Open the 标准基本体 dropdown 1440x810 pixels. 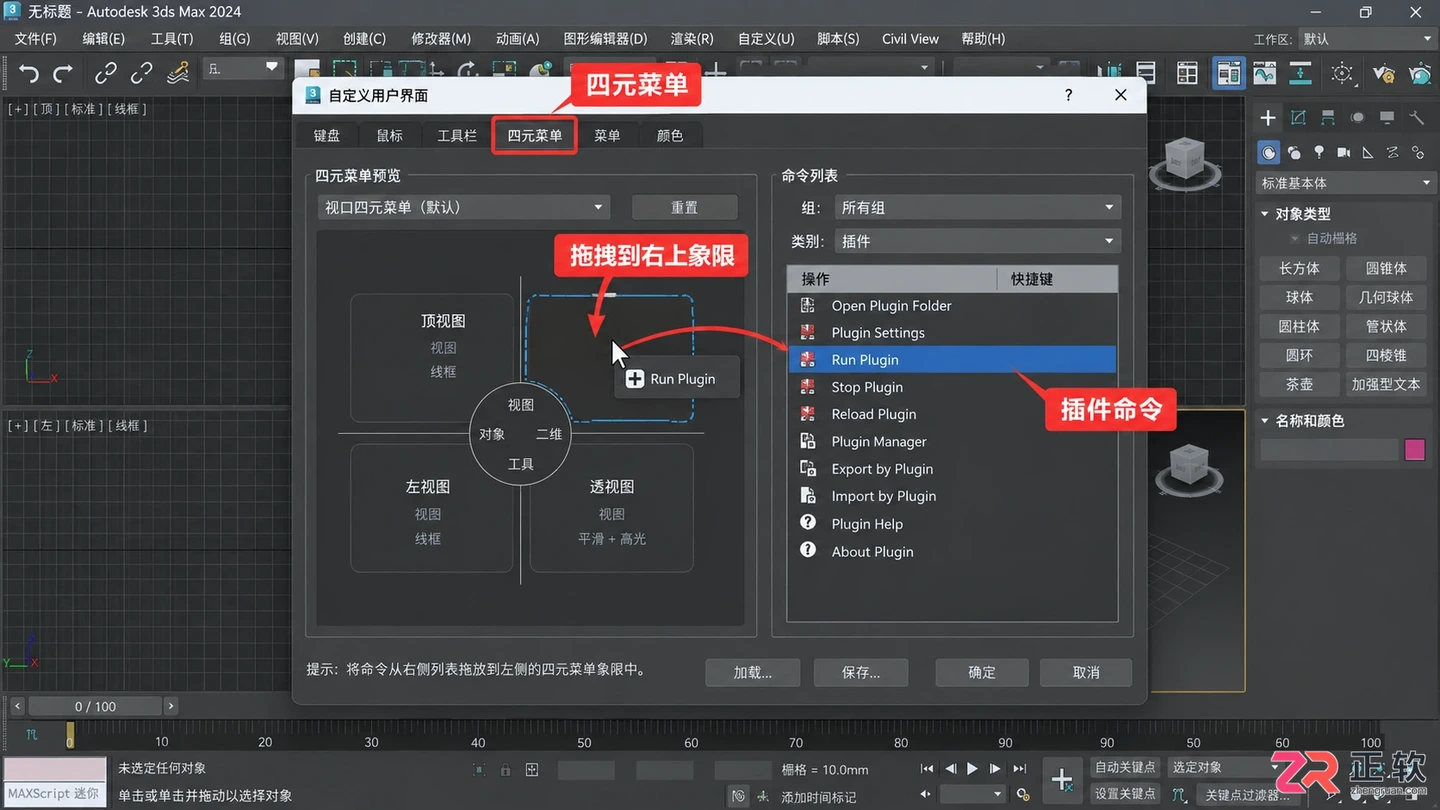click(x=1345, y=183)
